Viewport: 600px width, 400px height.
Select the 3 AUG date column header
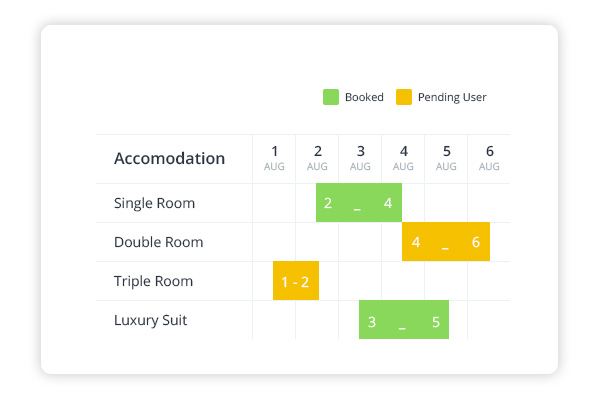tap(360, 158)
